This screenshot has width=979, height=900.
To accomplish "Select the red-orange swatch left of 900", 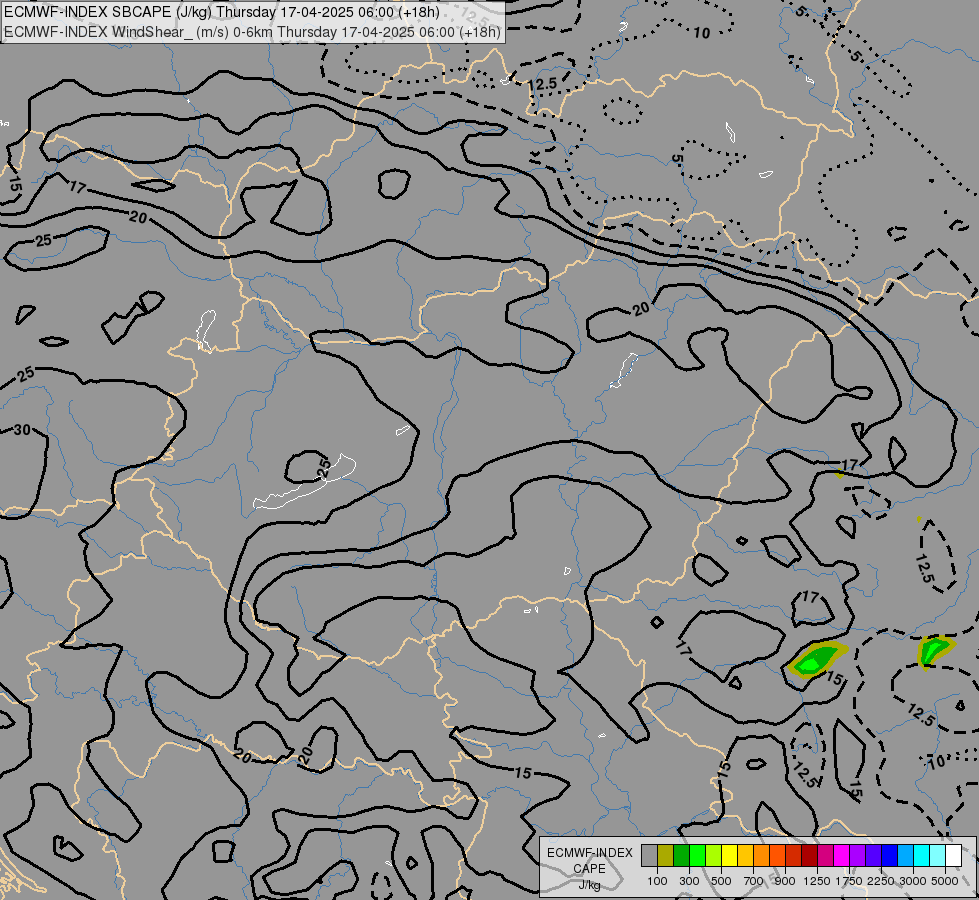I will click(777, 855).
